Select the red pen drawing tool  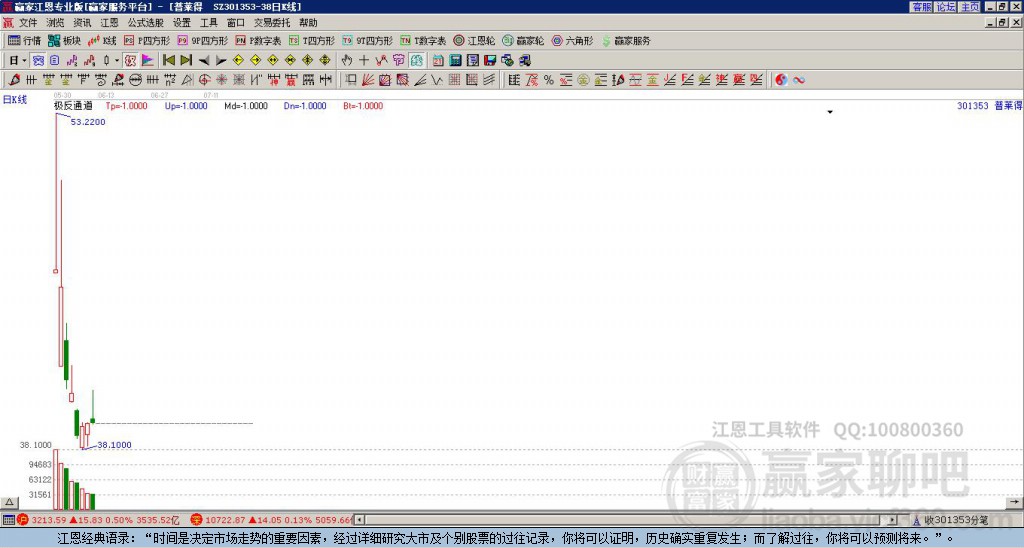point(14,80)
